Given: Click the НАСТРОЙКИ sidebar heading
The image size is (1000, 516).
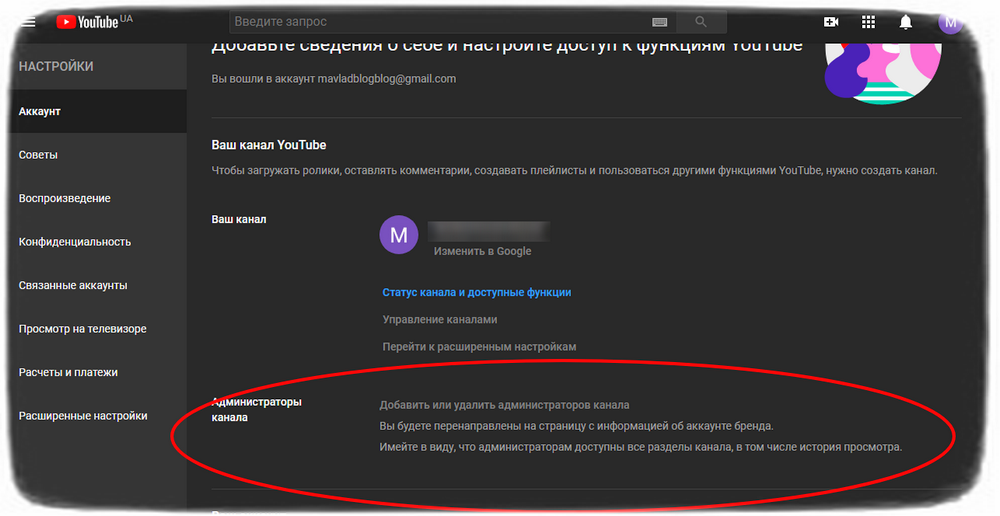Looking at the screenshot, I should [x=56, y=66].
